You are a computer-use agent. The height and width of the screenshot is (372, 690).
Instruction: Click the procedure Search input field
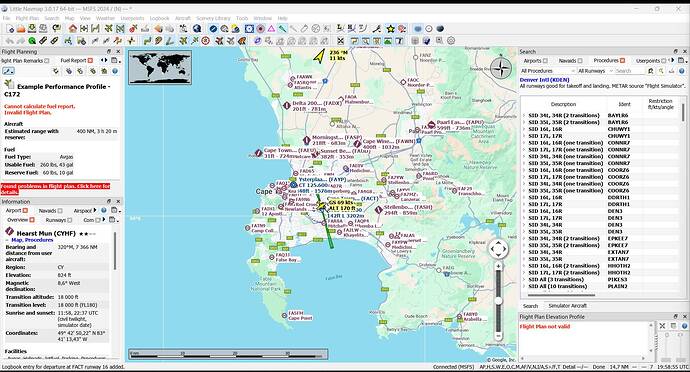click(x=629, y=71)
